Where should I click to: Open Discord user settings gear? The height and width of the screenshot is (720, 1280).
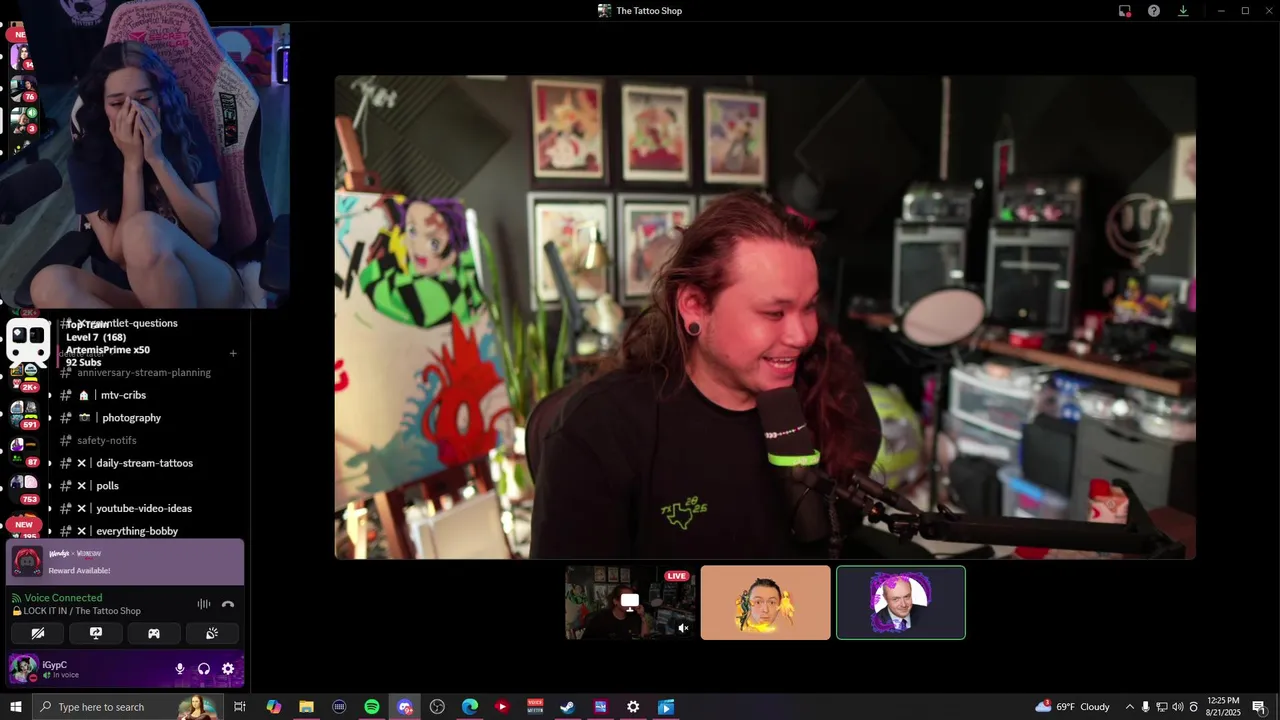(x=228, y=669)
